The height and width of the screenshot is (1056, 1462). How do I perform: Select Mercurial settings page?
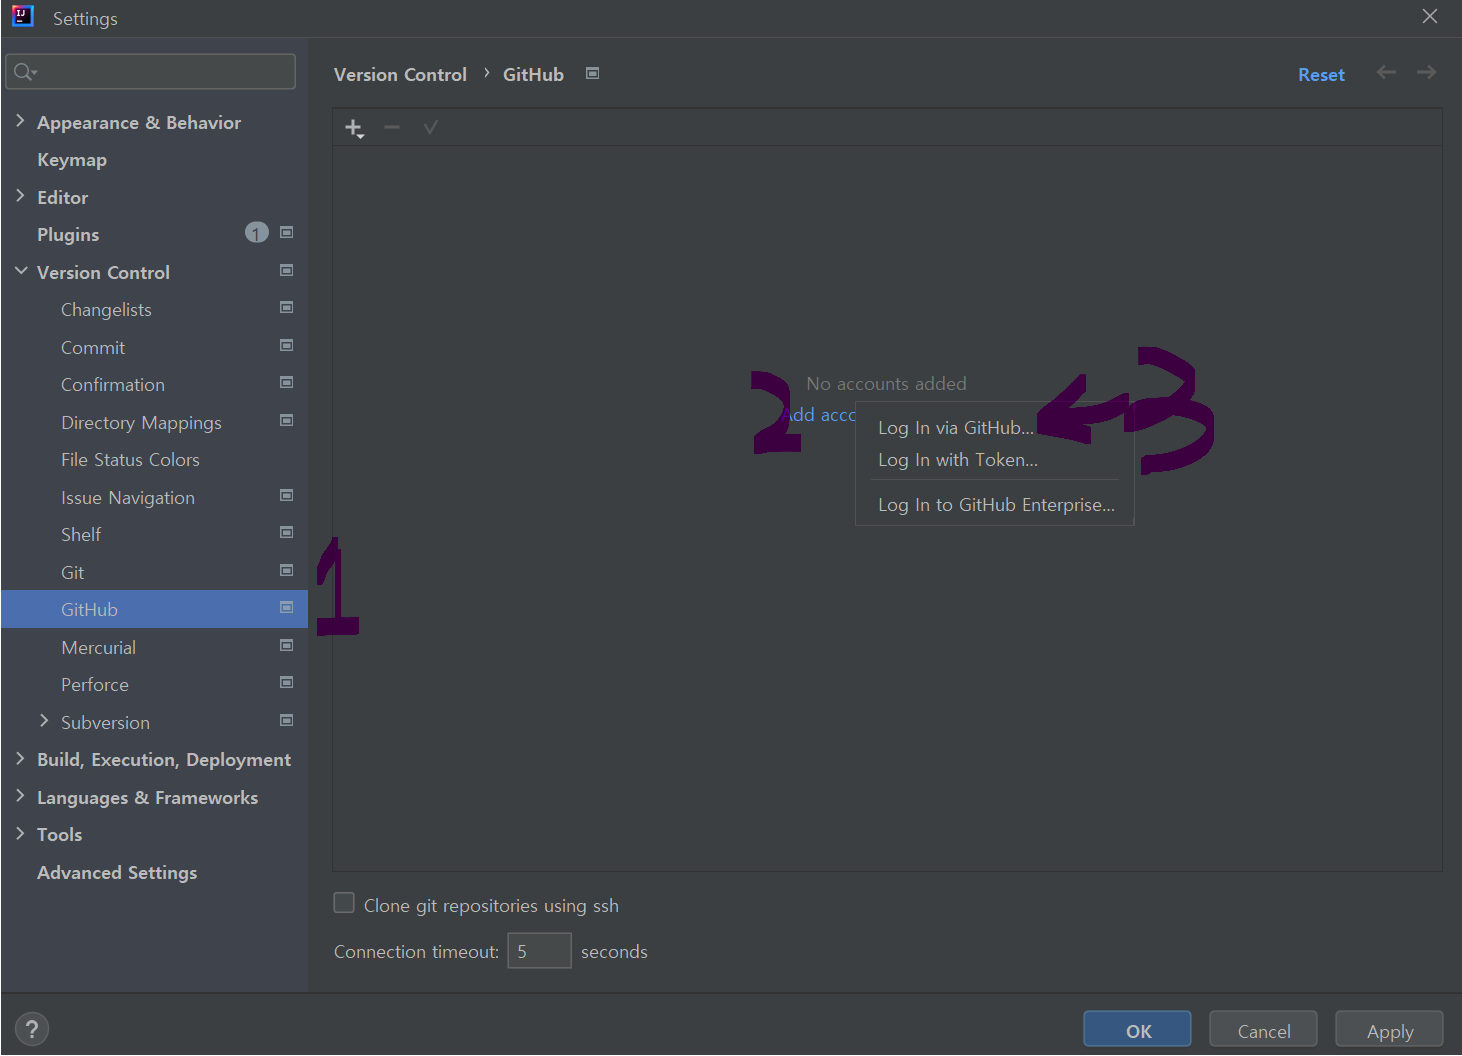[x=98, y=648]
